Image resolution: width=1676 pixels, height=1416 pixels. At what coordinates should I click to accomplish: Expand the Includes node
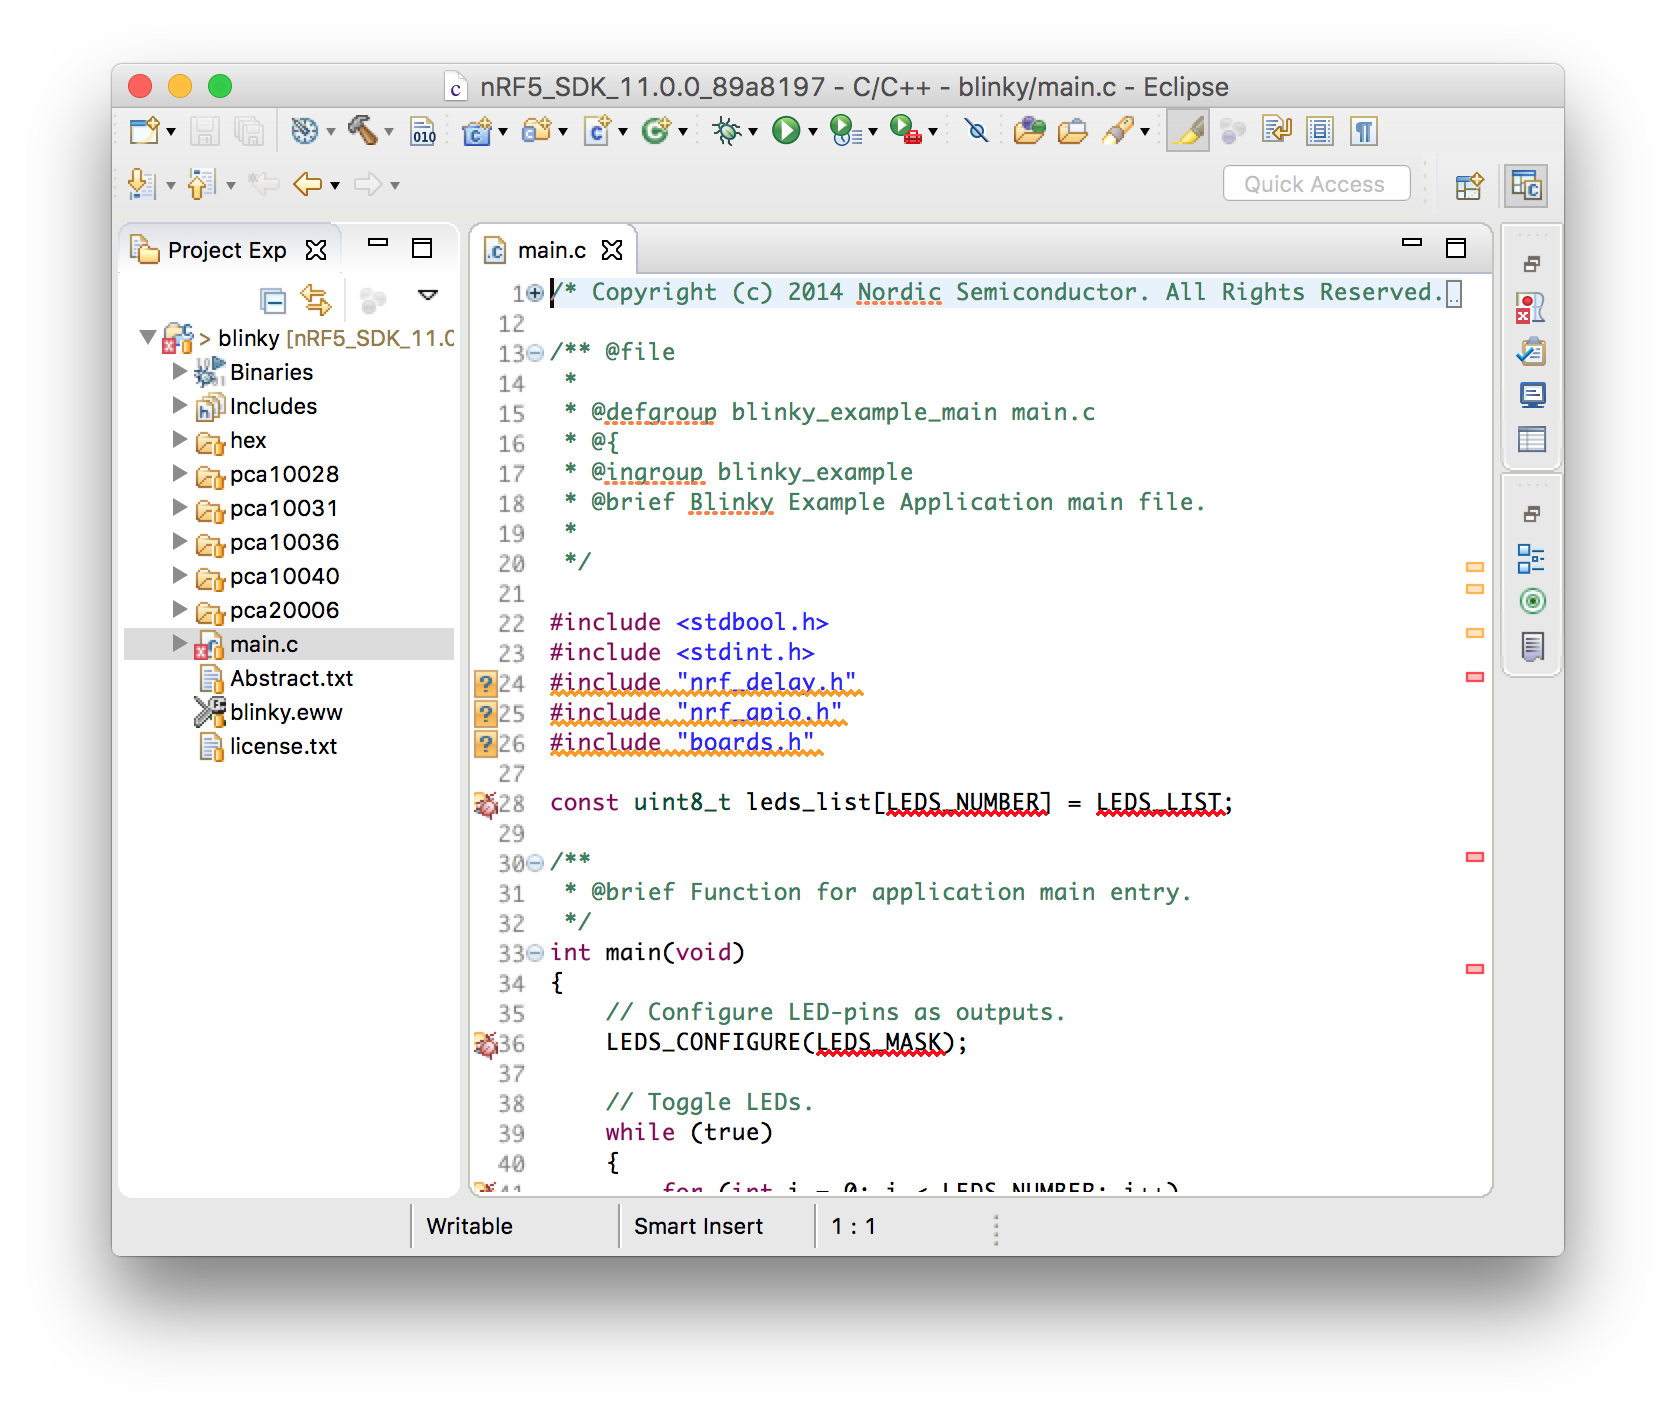click(180, 405)
